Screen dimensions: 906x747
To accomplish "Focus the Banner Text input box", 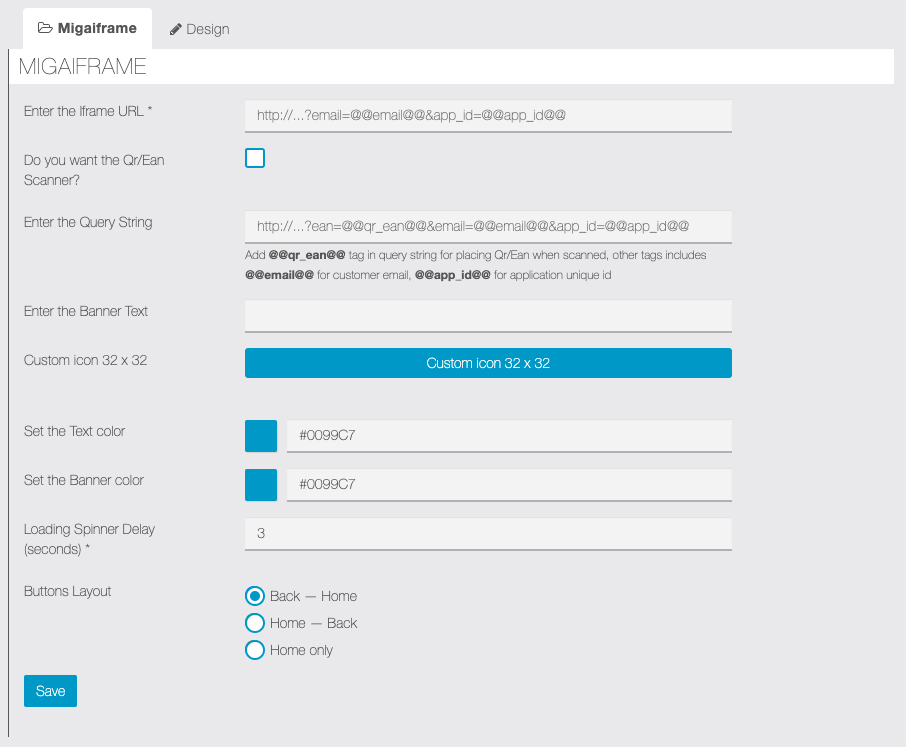I will (x=488, y=315).
